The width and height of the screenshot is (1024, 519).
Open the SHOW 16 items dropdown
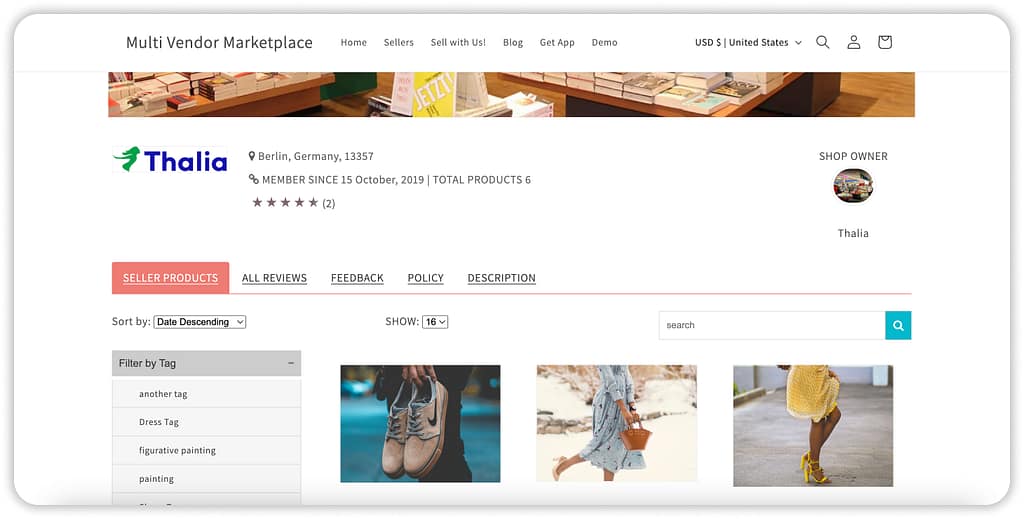coord(435,322)
